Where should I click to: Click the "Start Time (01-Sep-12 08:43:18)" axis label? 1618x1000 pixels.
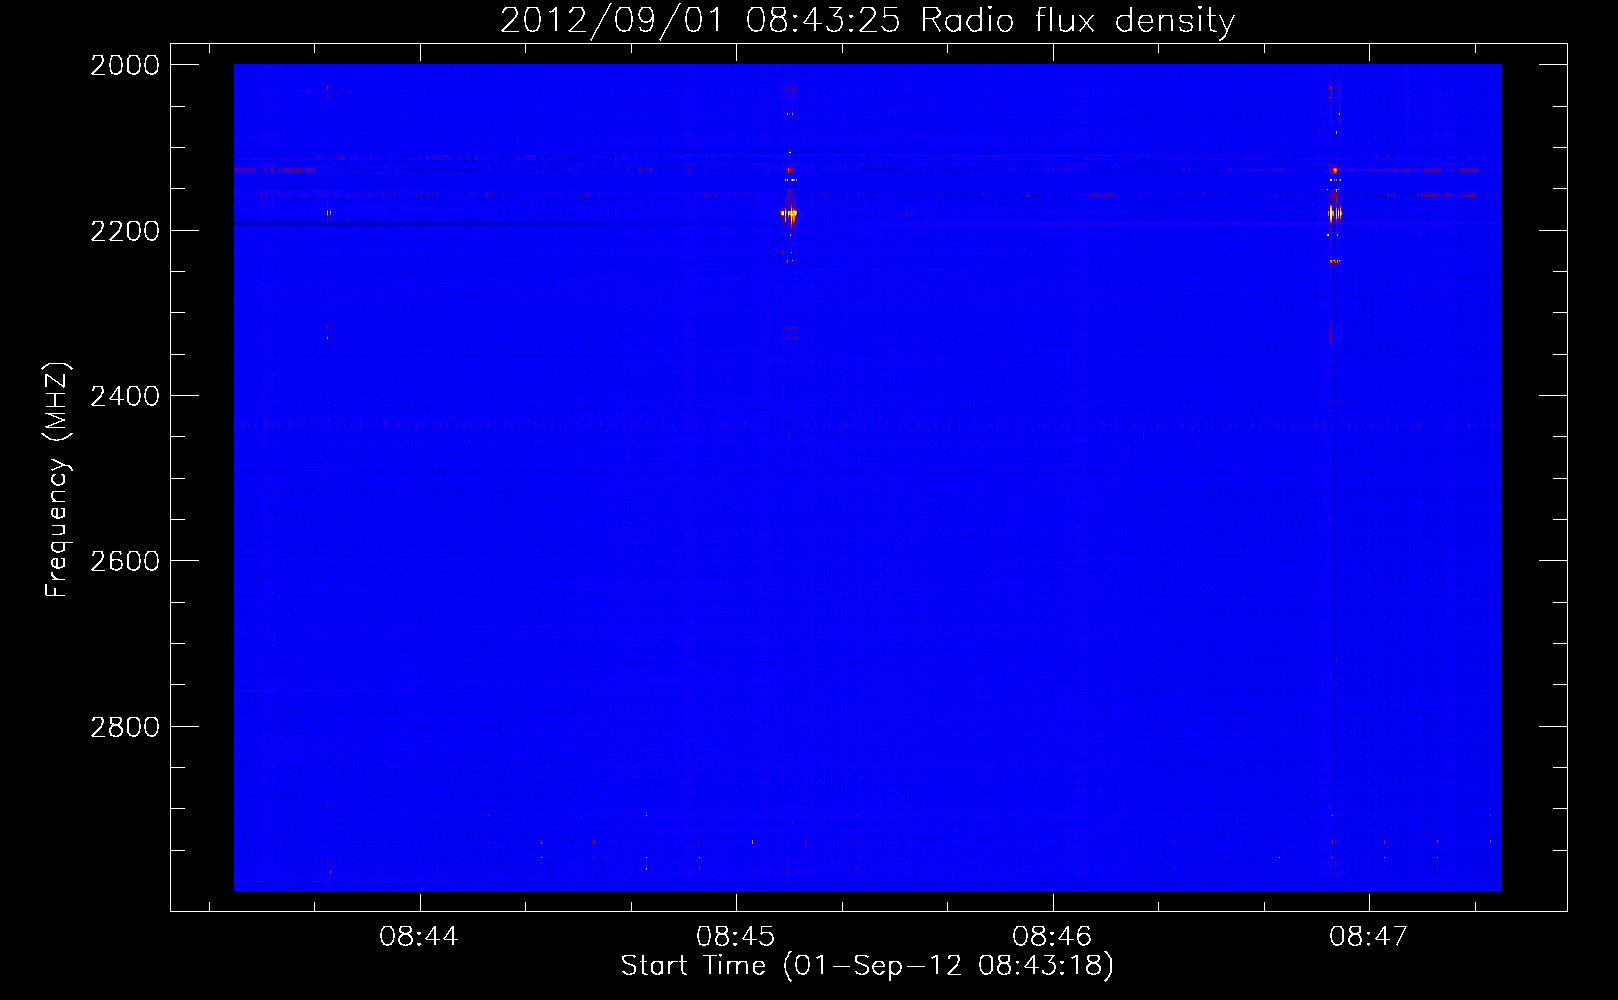(x=867, y=966)
